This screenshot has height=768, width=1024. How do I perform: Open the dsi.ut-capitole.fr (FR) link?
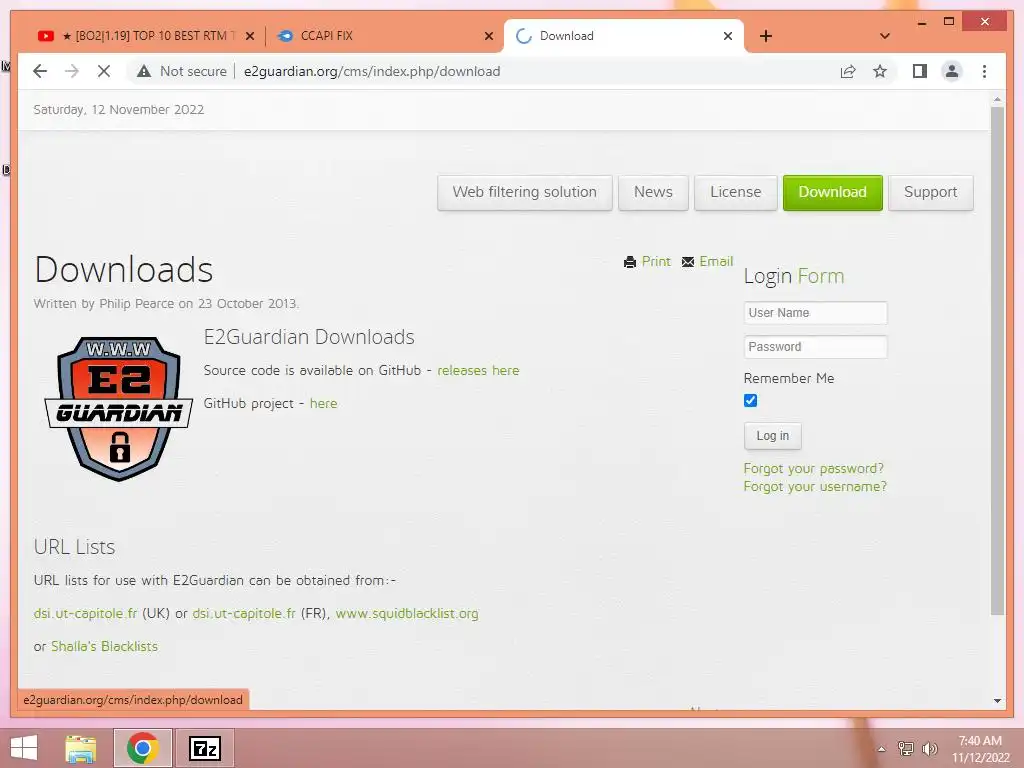(244, 613)
